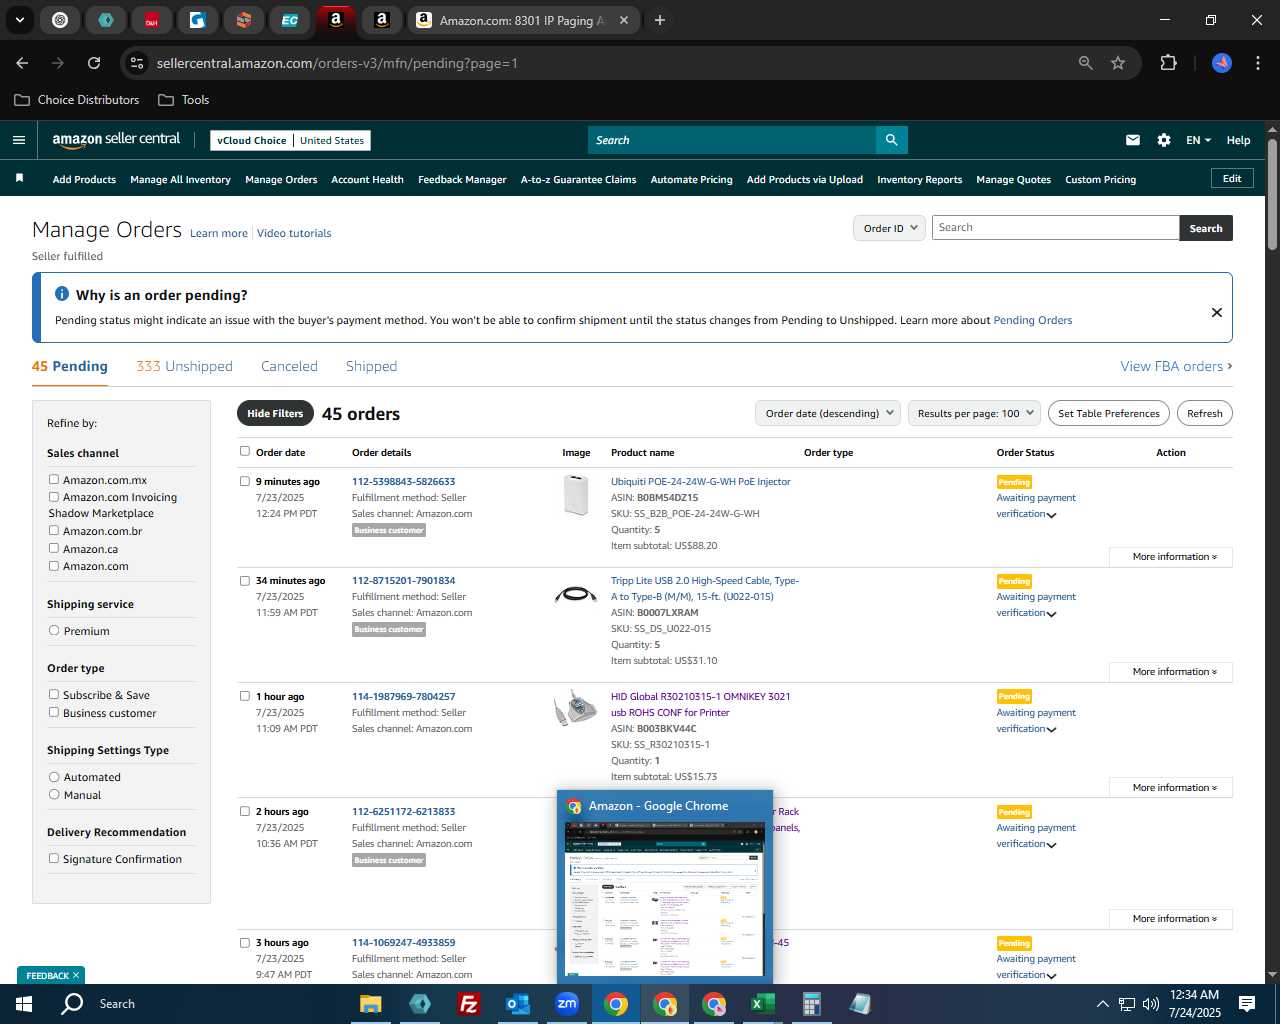This screenshot has width=1280, height=1024.
Task: Click the Hide Filters button
Action: [275, 413]
